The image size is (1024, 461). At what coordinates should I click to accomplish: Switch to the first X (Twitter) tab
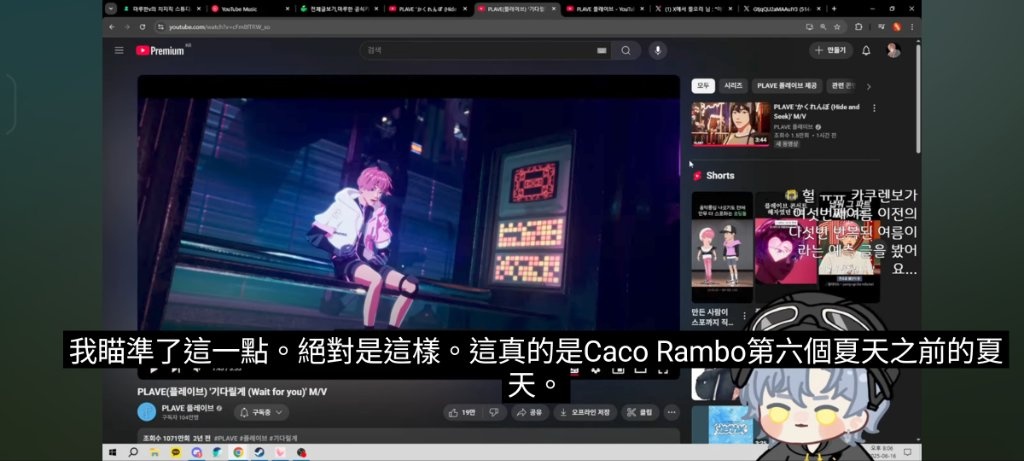[x=693, y=8]
